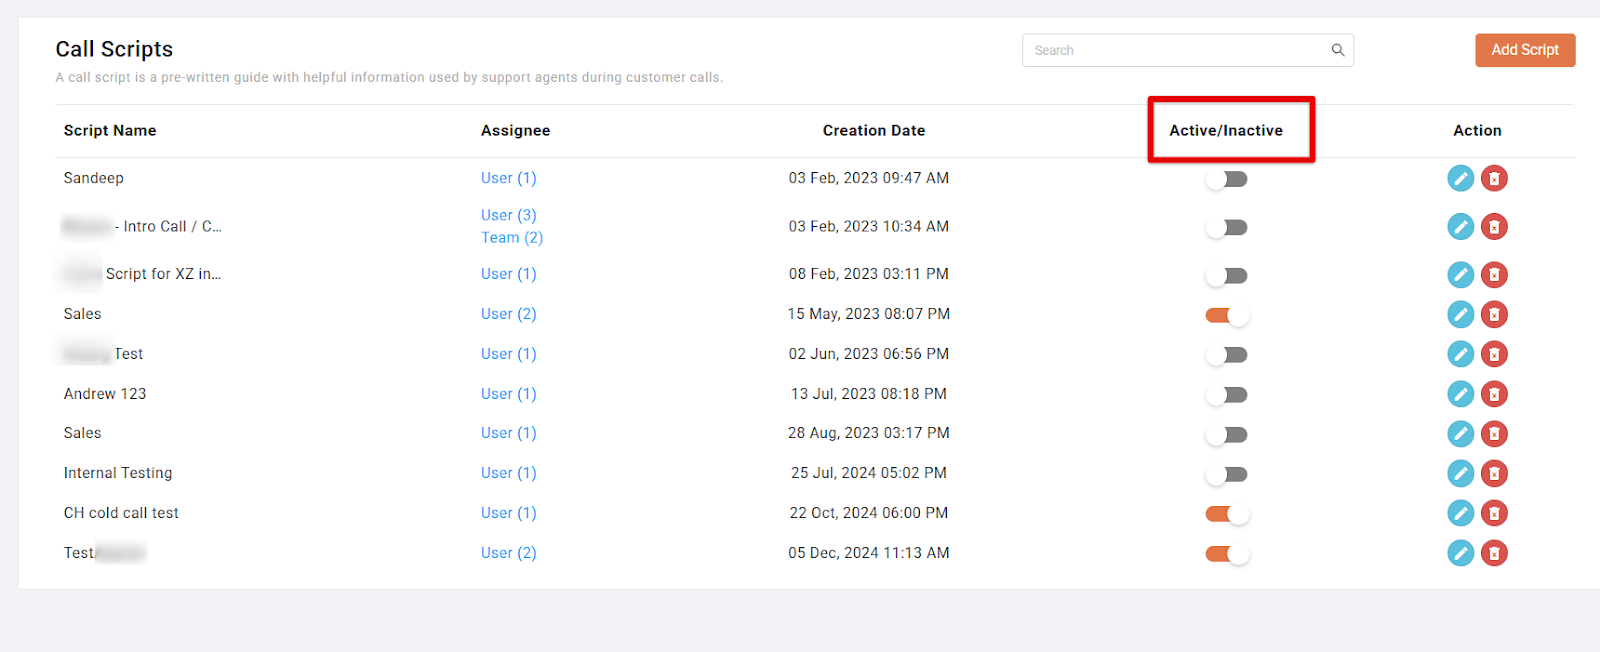The image size is (1600, 652).
Task: Open User (1) assignee for Sandeep
Action: click(508, 178)
